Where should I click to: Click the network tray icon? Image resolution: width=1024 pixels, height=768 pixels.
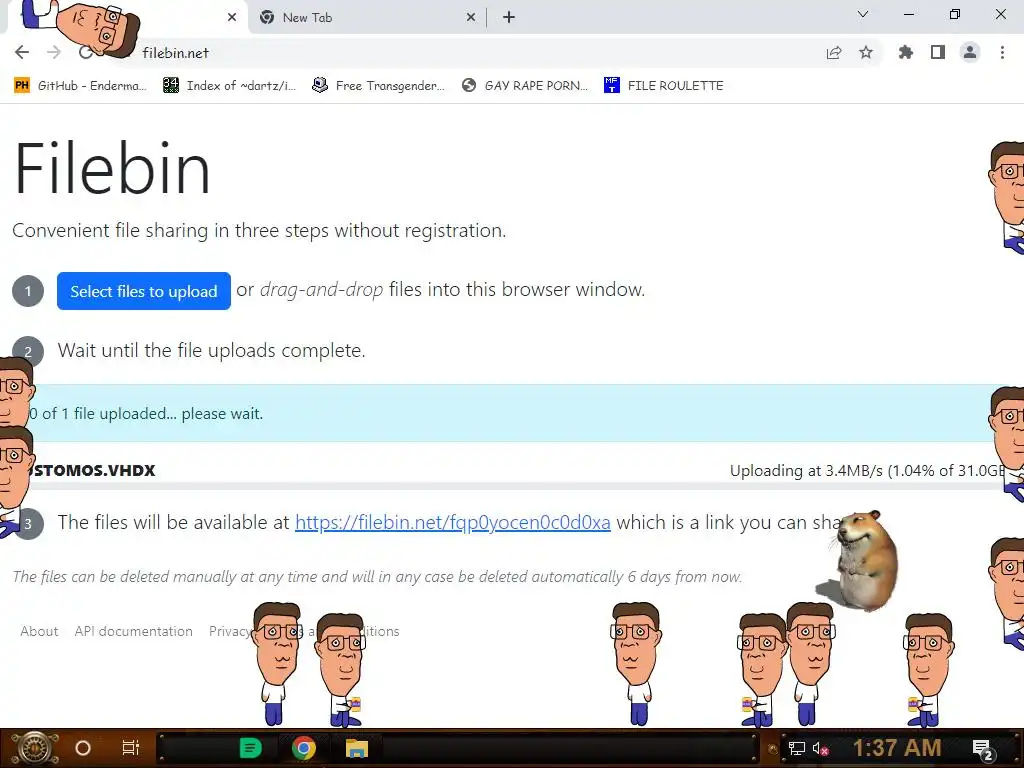coord(797,748)
